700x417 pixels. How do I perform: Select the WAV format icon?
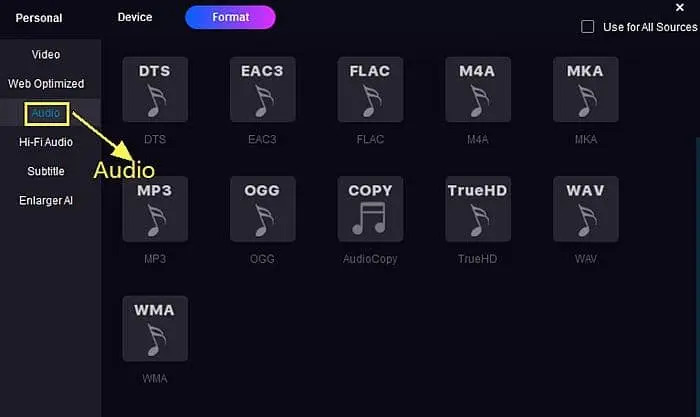586,209
